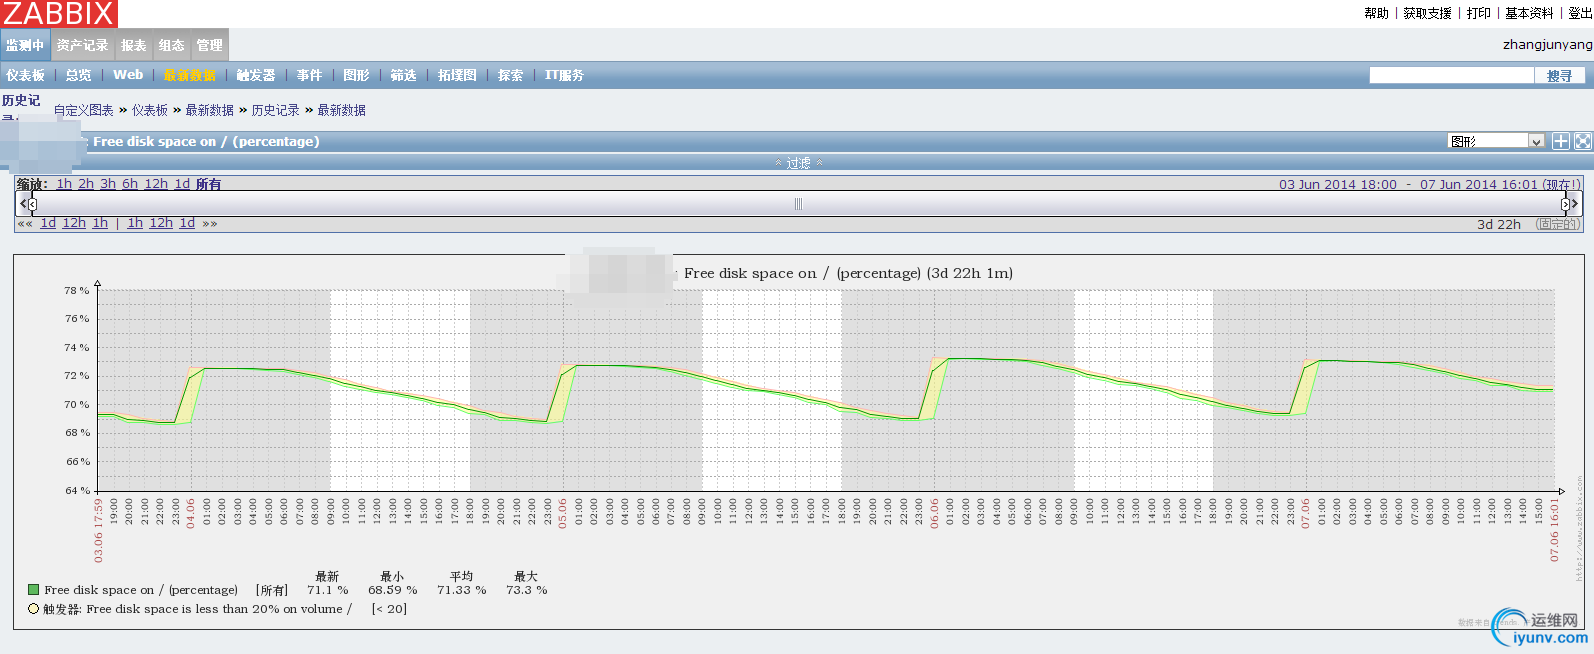Open the 管理 main menu
Image resolution: width=1594 pixels, height=654 pixels.
point(210,45)
